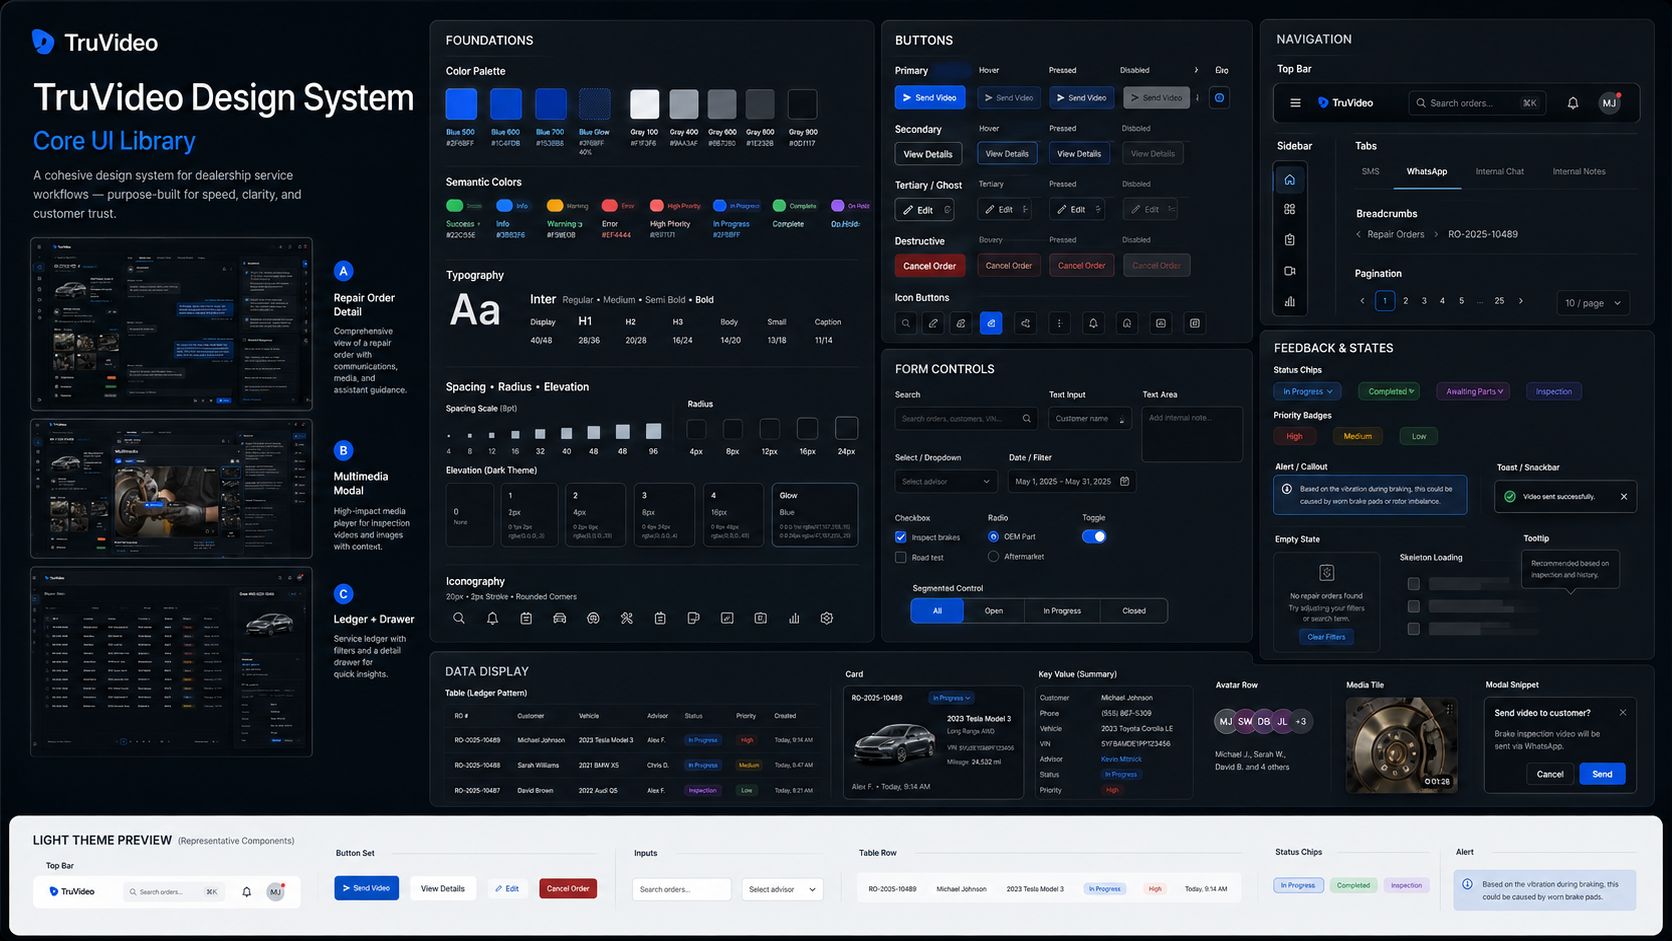Click next page chevron in Pagination
The image size is (1672, 941).
pos(1521,301)
